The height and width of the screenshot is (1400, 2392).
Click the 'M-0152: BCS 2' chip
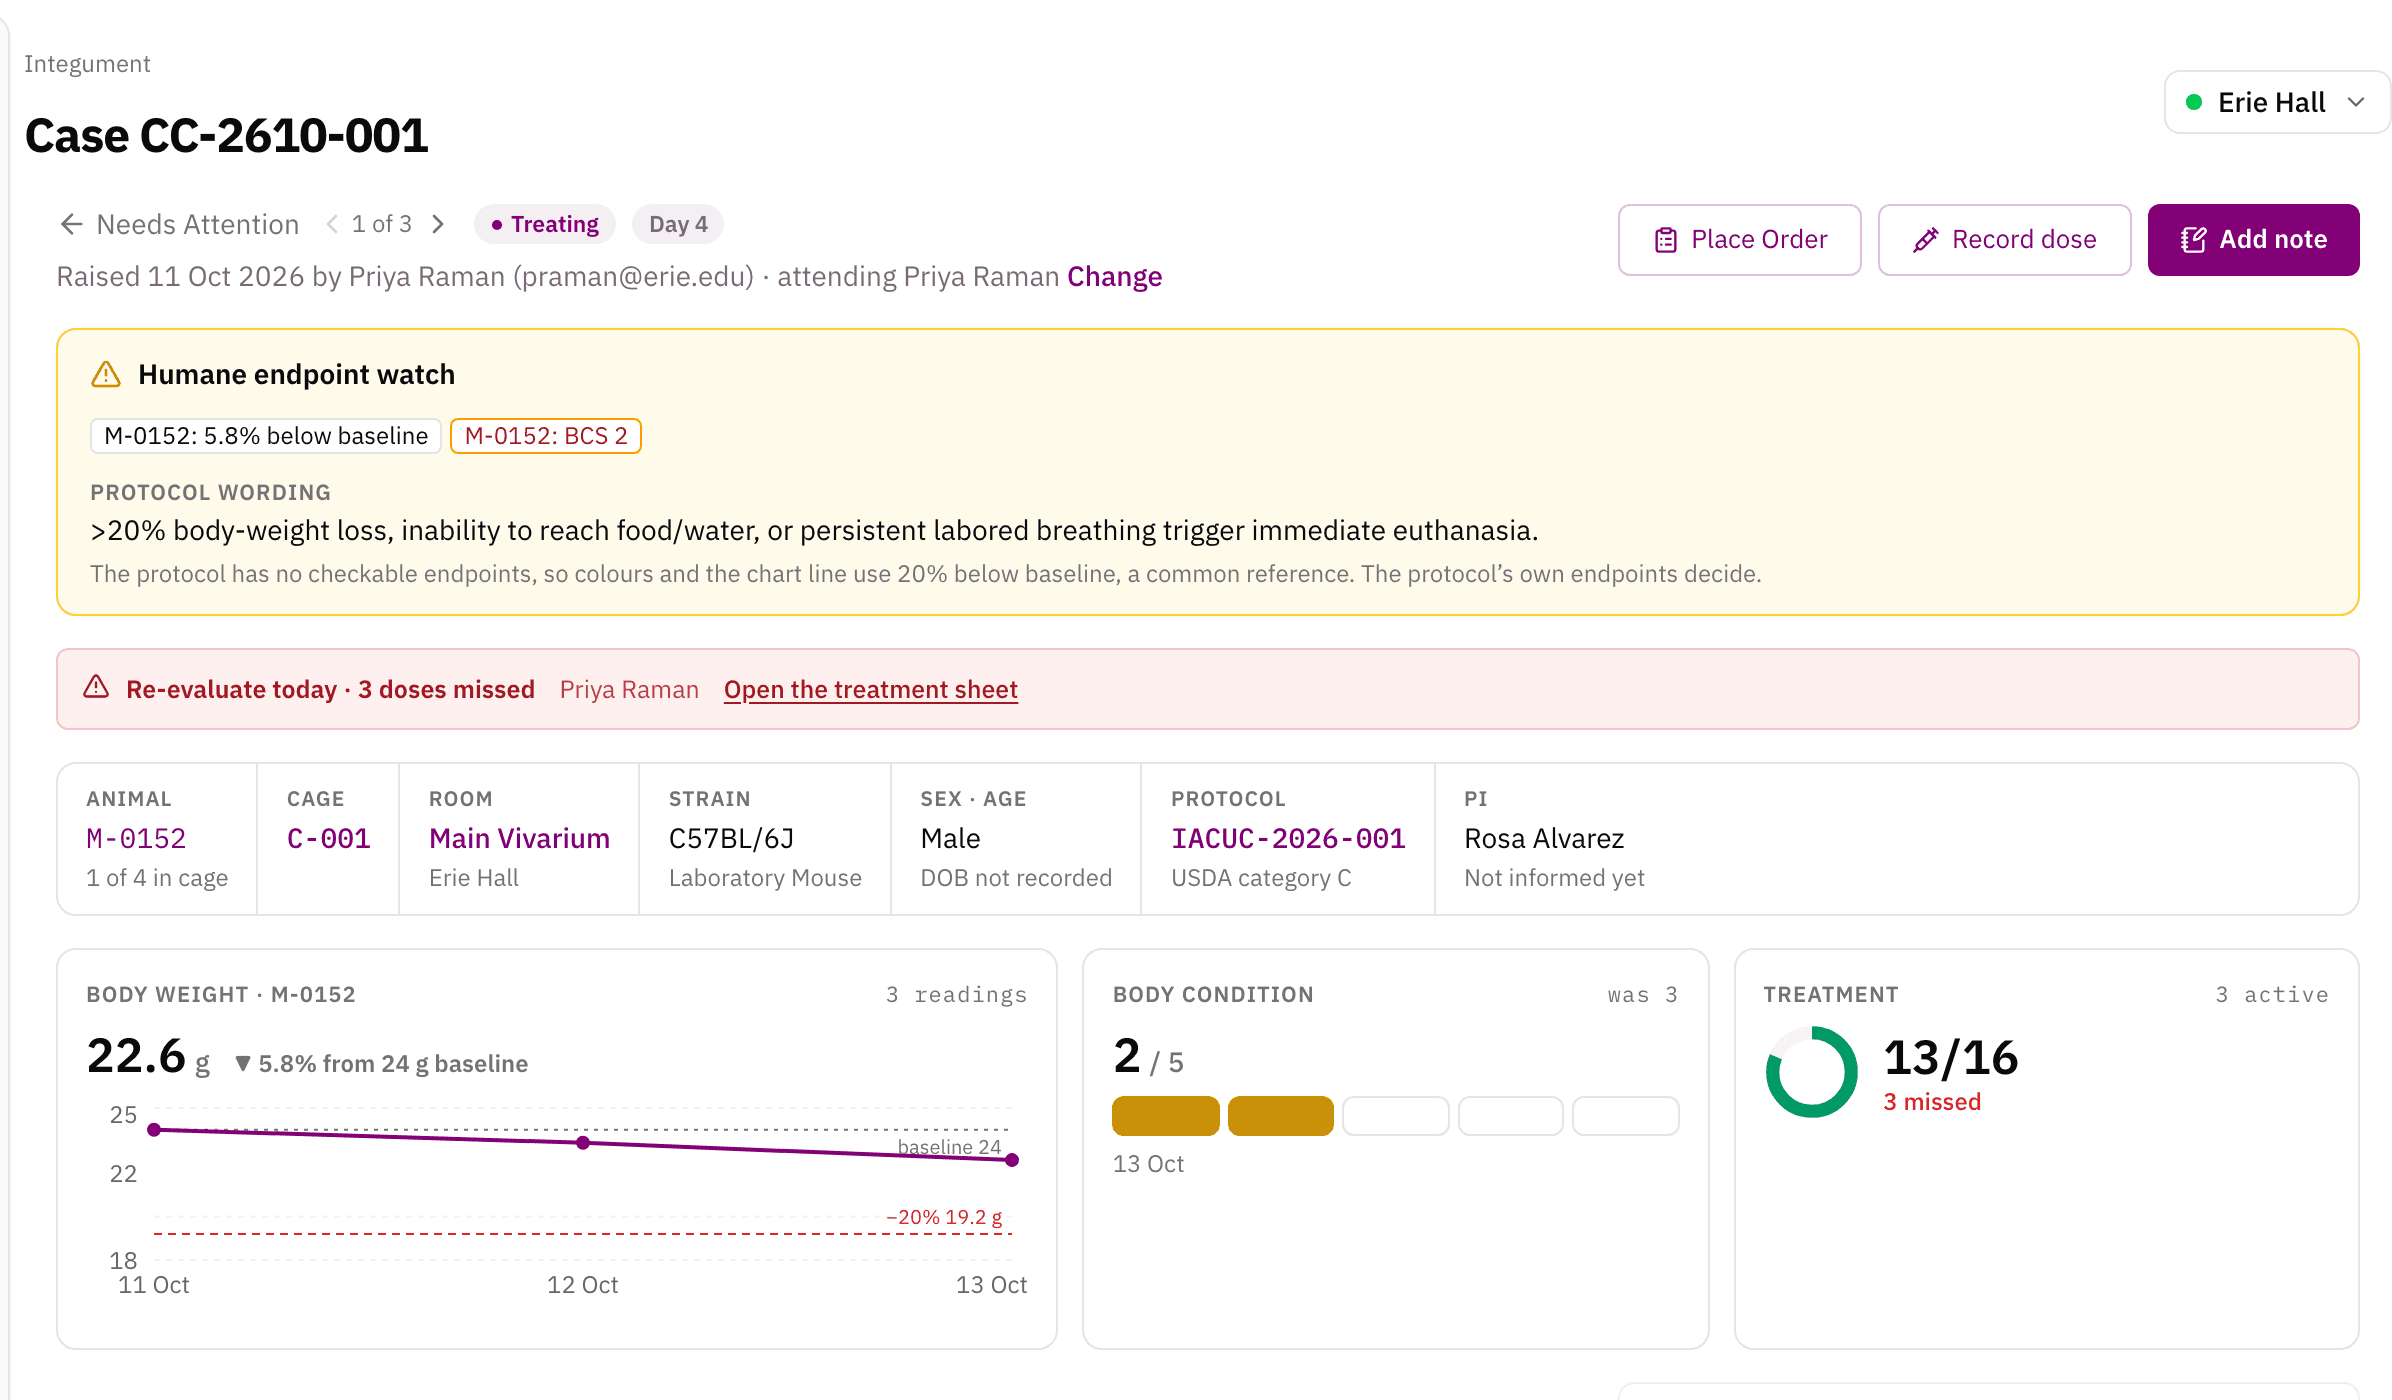[x=546, y=436]
